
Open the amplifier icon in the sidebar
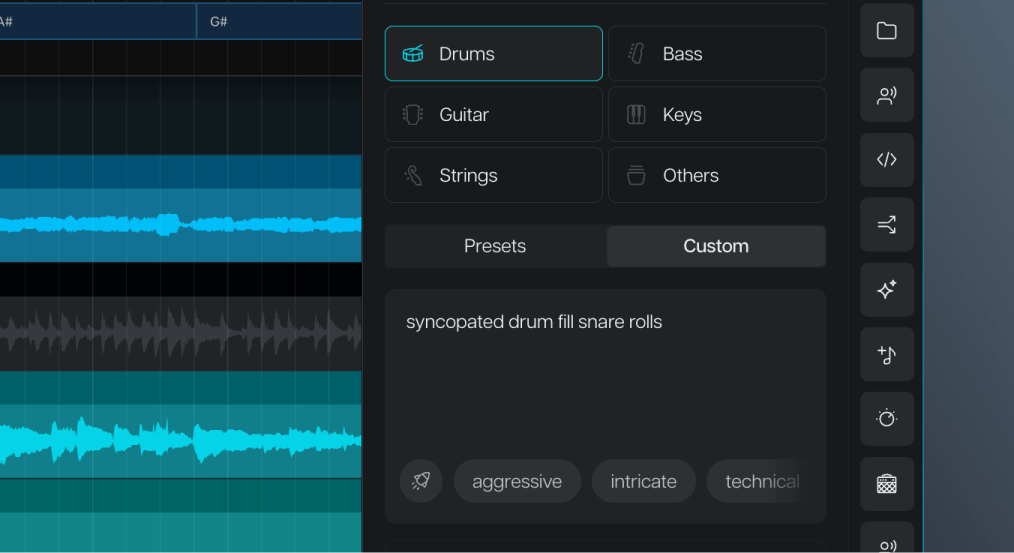pos(887,483)
